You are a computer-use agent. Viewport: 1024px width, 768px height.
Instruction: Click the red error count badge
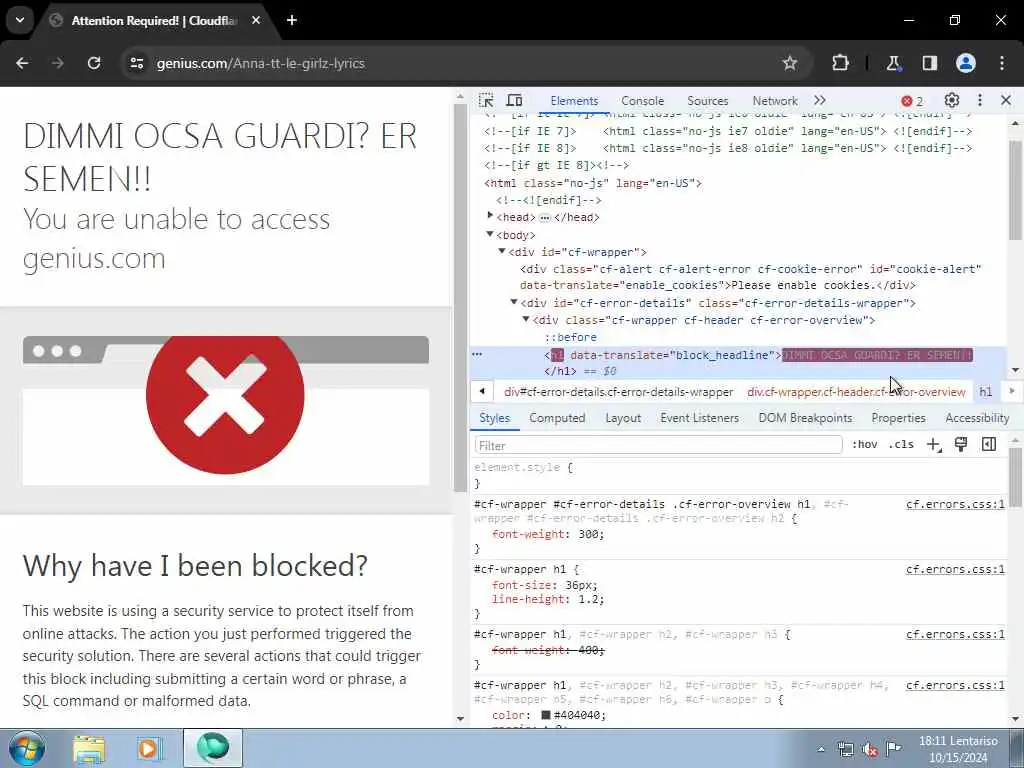[x=912, y=101]
